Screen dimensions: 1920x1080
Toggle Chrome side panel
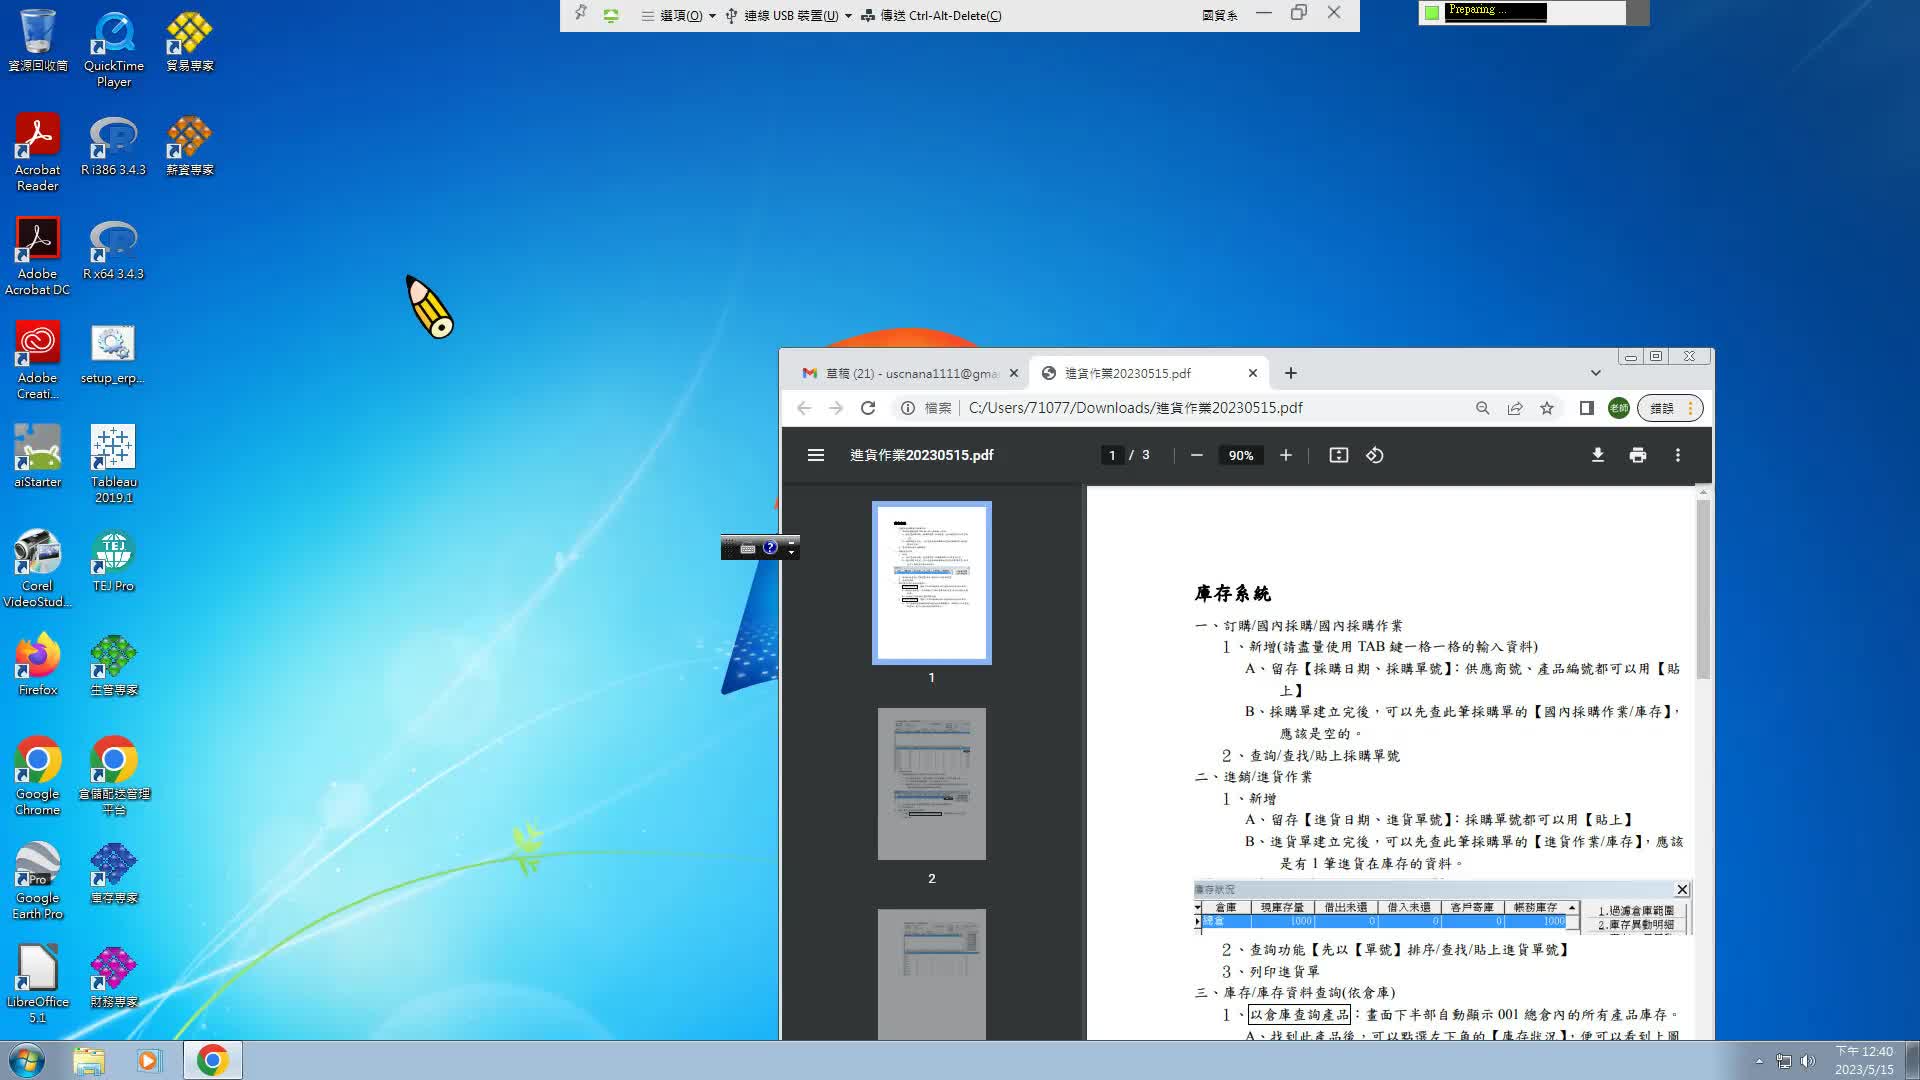click(x=1586, y=408)
